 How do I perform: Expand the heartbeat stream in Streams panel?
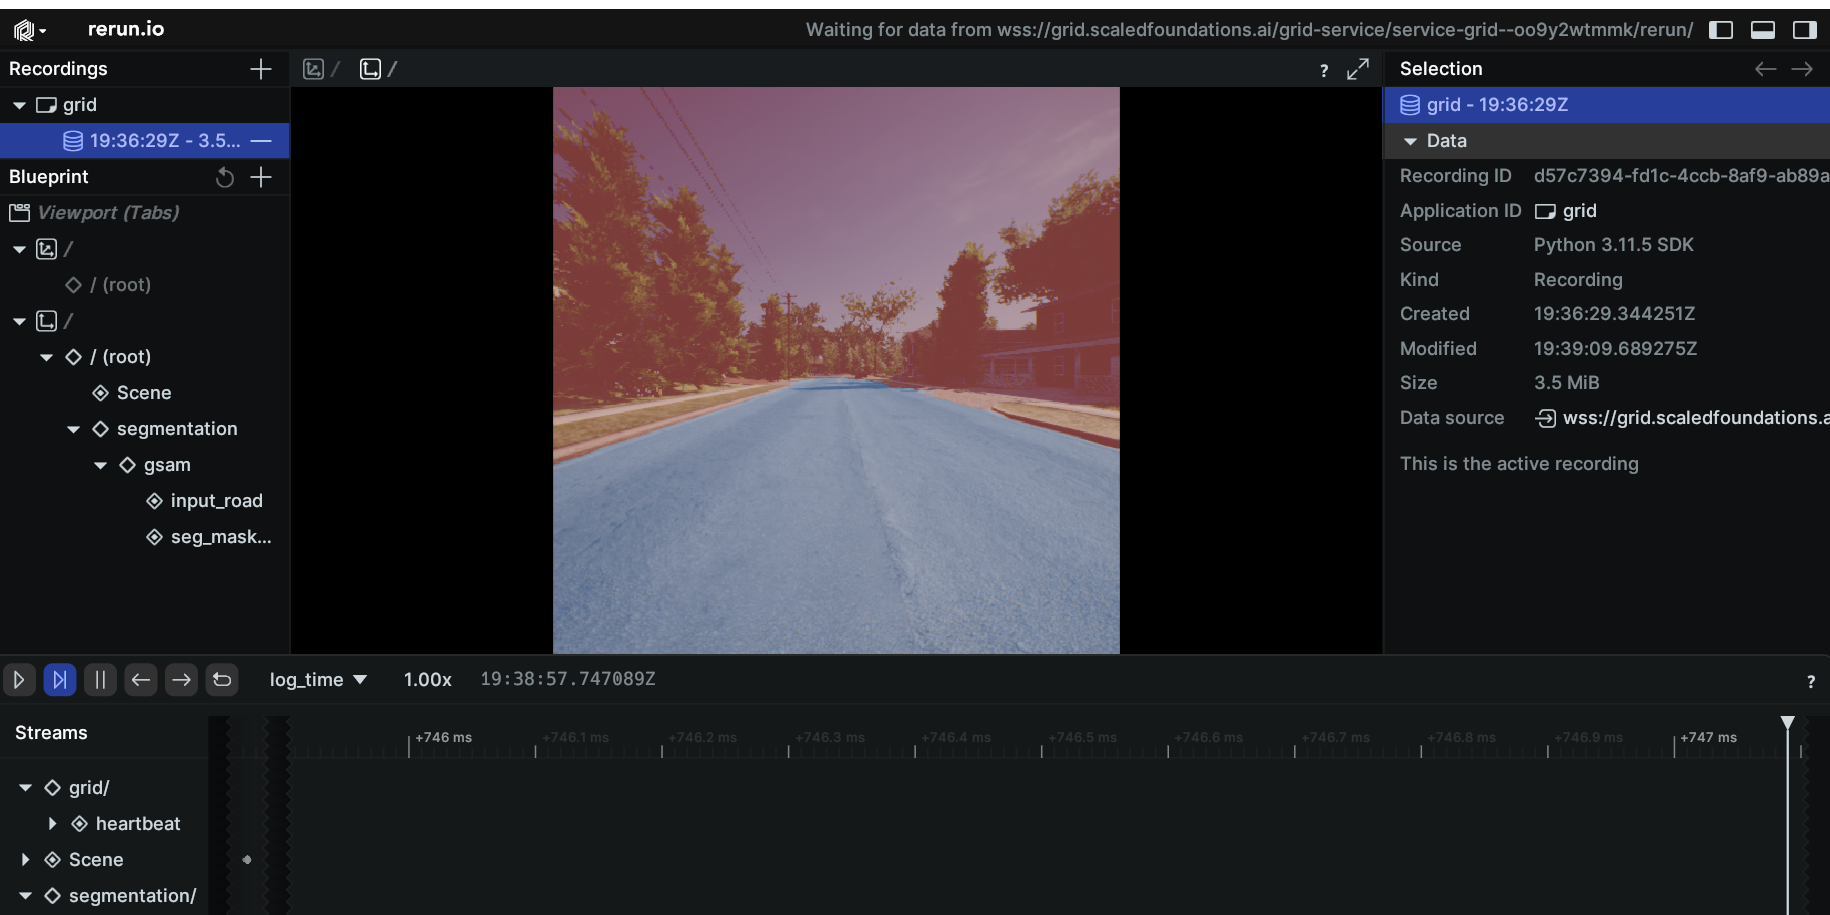click(53, 823)
